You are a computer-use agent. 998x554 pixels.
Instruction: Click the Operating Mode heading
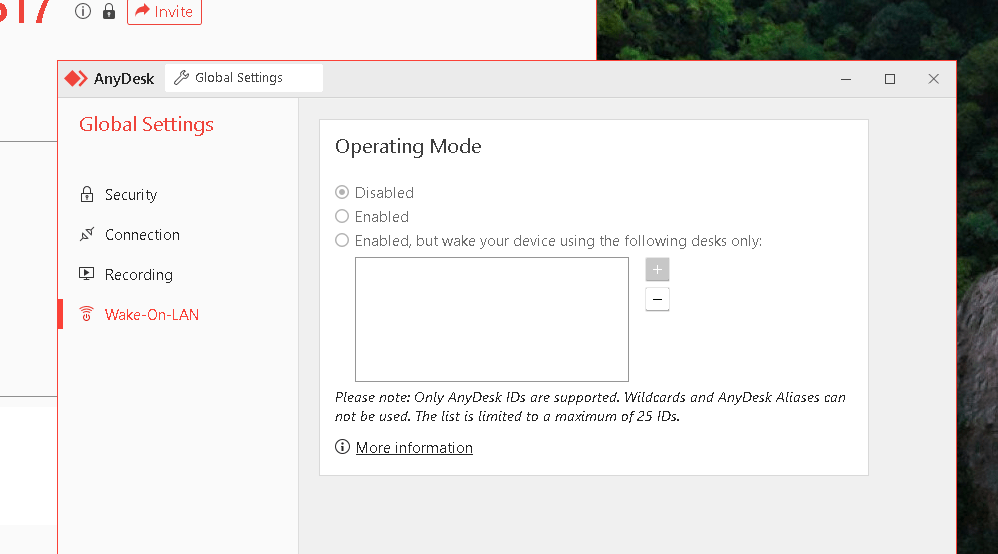click(x=408, y=146)
